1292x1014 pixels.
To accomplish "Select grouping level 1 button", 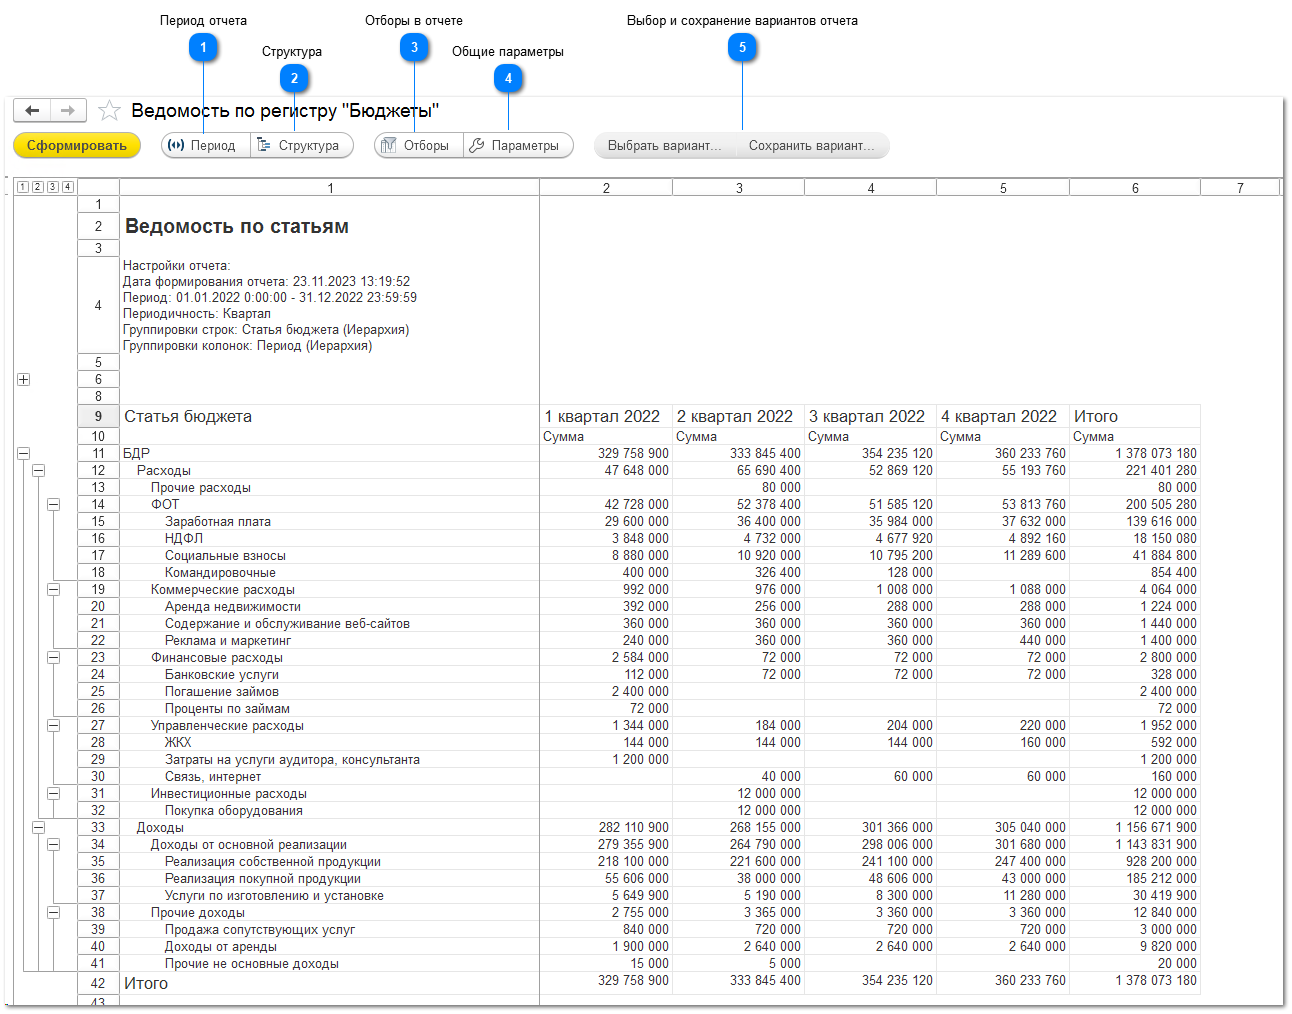I will point(23,187).
